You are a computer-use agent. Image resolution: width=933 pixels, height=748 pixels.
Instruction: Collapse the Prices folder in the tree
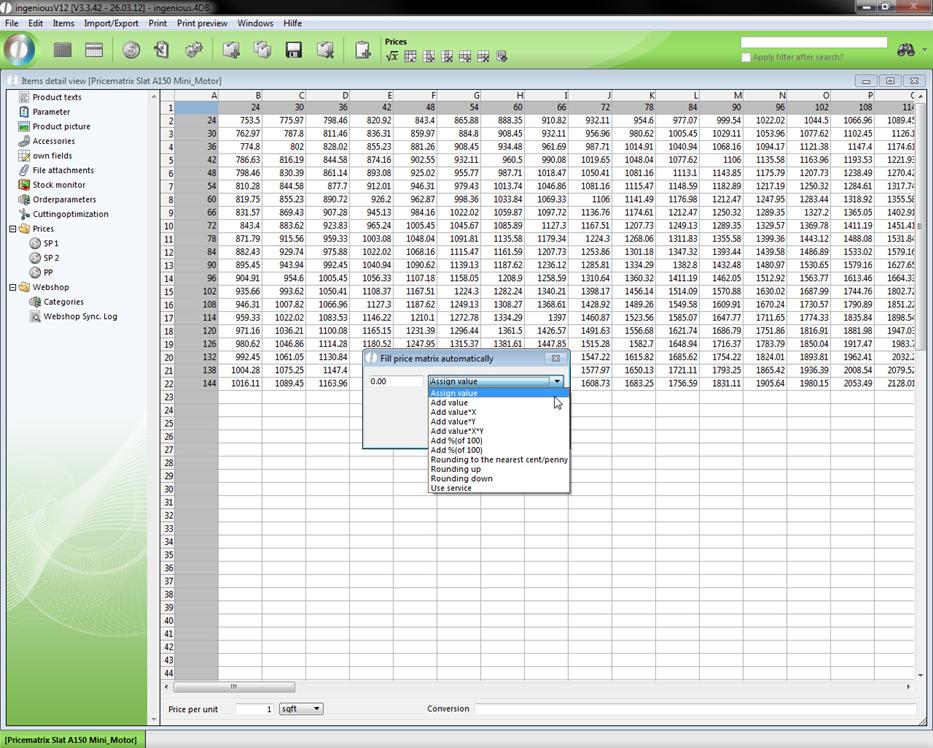[x=13, y=229]
